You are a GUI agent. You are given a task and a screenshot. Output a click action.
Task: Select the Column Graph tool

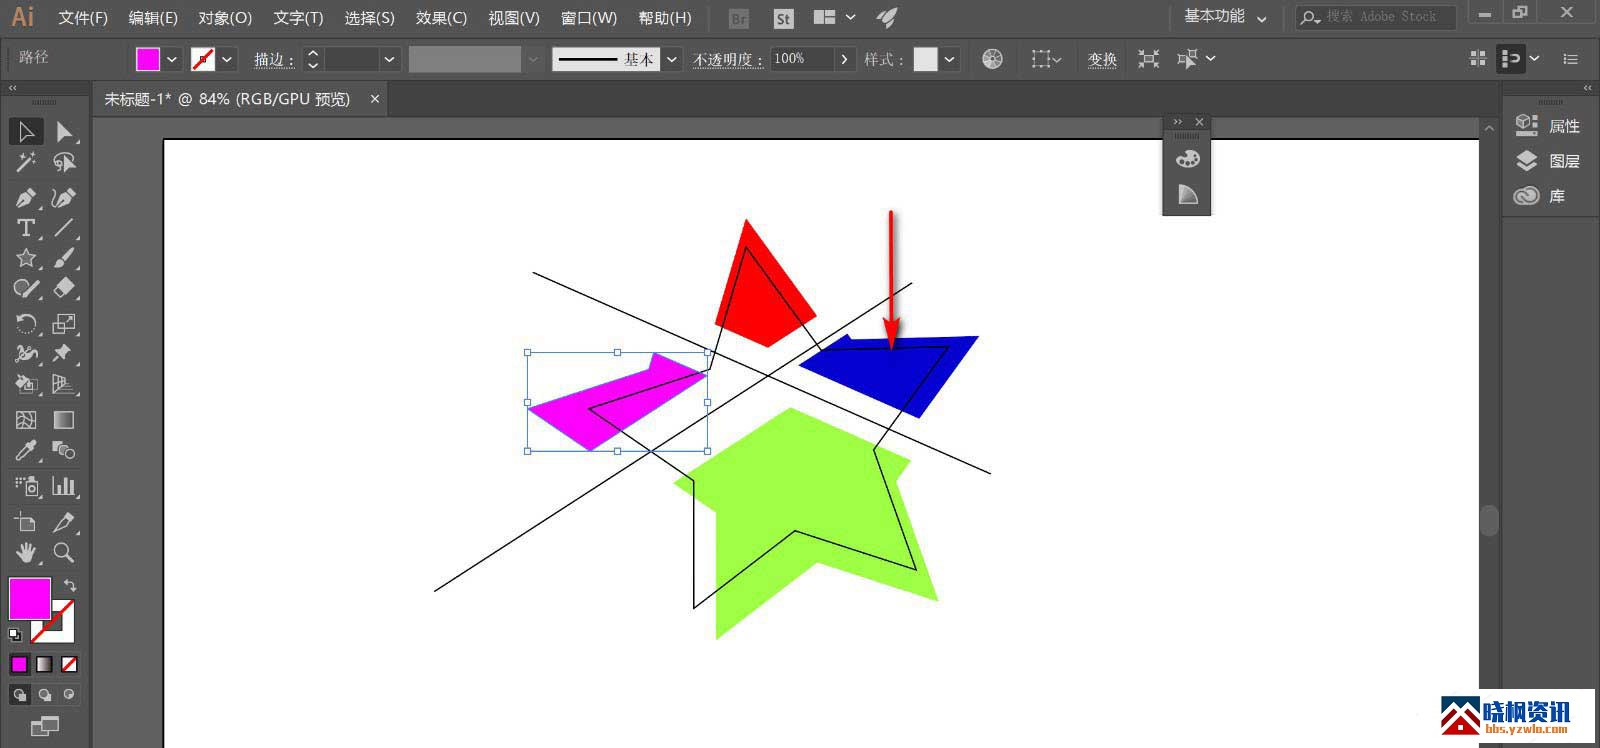click(64, 486)
